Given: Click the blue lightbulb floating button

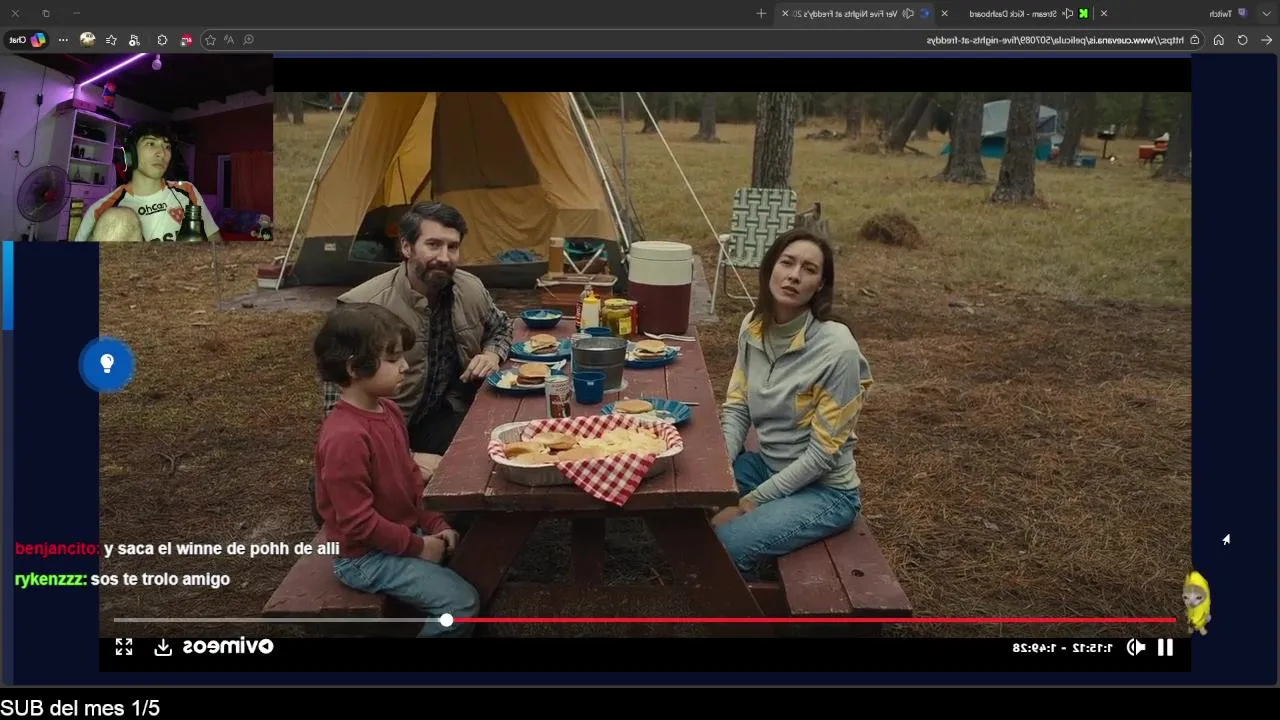Looking at the screenshot, I should 107,364.
